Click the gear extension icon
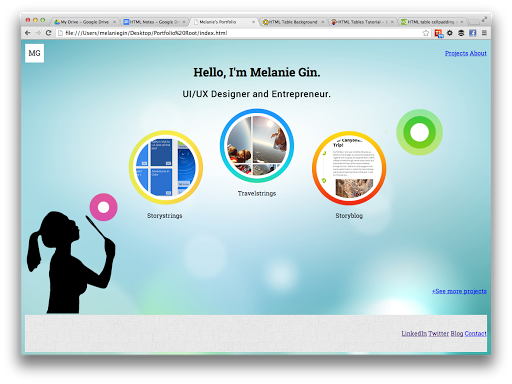This screenshot has width=512, height=384. (450, 33)
